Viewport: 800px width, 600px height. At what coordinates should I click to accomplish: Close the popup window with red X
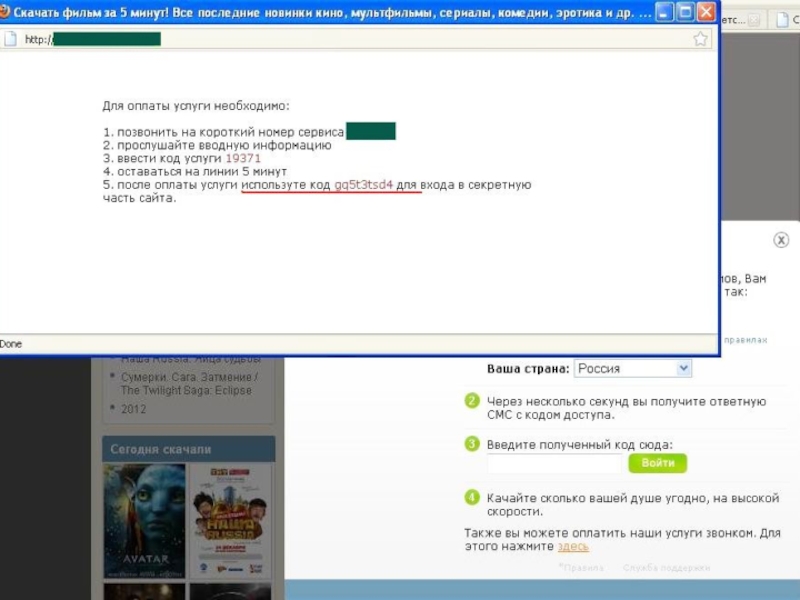(707, 12)
